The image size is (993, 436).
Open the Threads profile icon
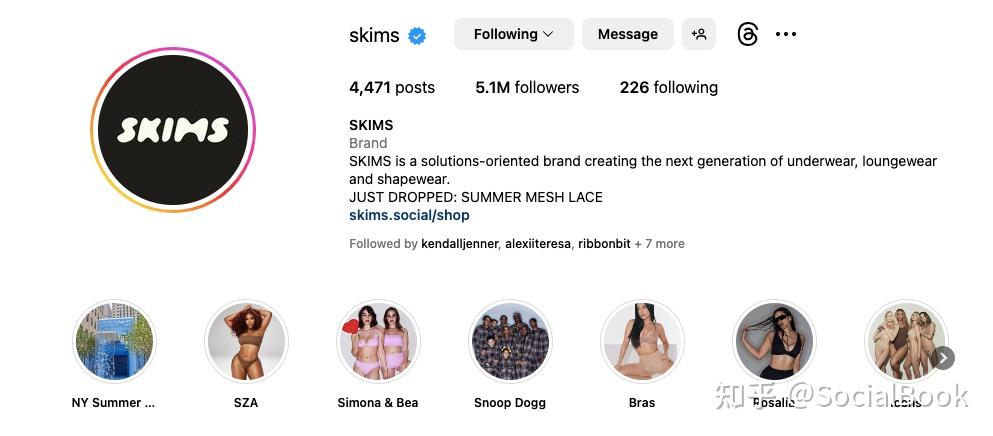pyautogui.click(x=747, y=34)
